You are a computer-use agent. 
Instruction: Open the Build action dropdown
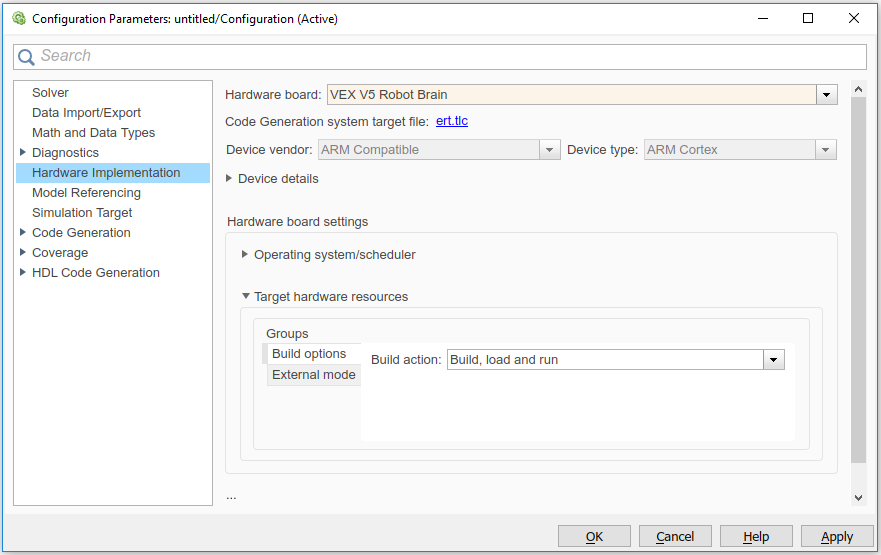[x=773, y=360]
